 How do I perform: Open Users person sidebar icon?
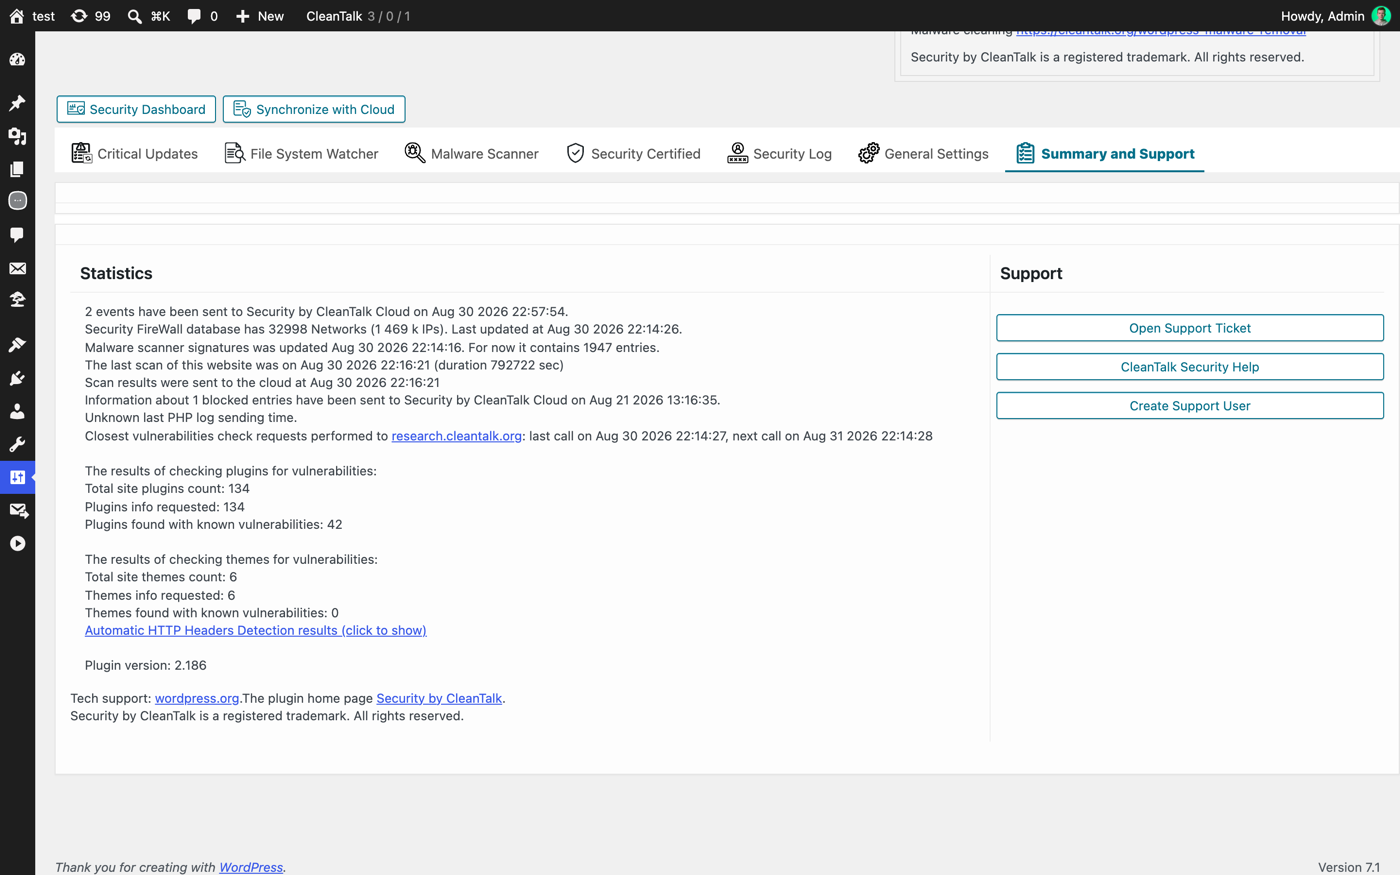pos(17,411)
